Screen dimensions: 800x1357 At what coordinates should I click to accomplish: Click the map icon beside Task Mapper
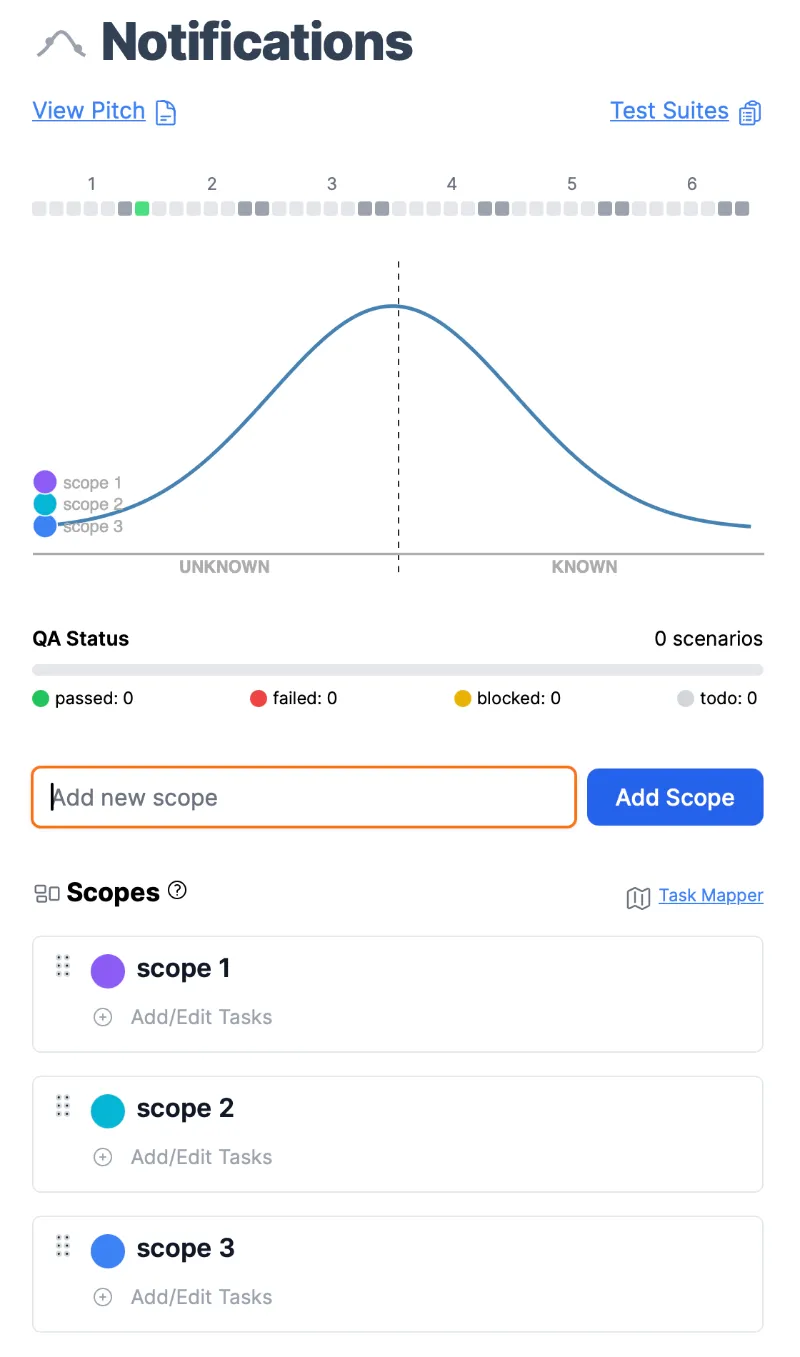click(638, 898)
